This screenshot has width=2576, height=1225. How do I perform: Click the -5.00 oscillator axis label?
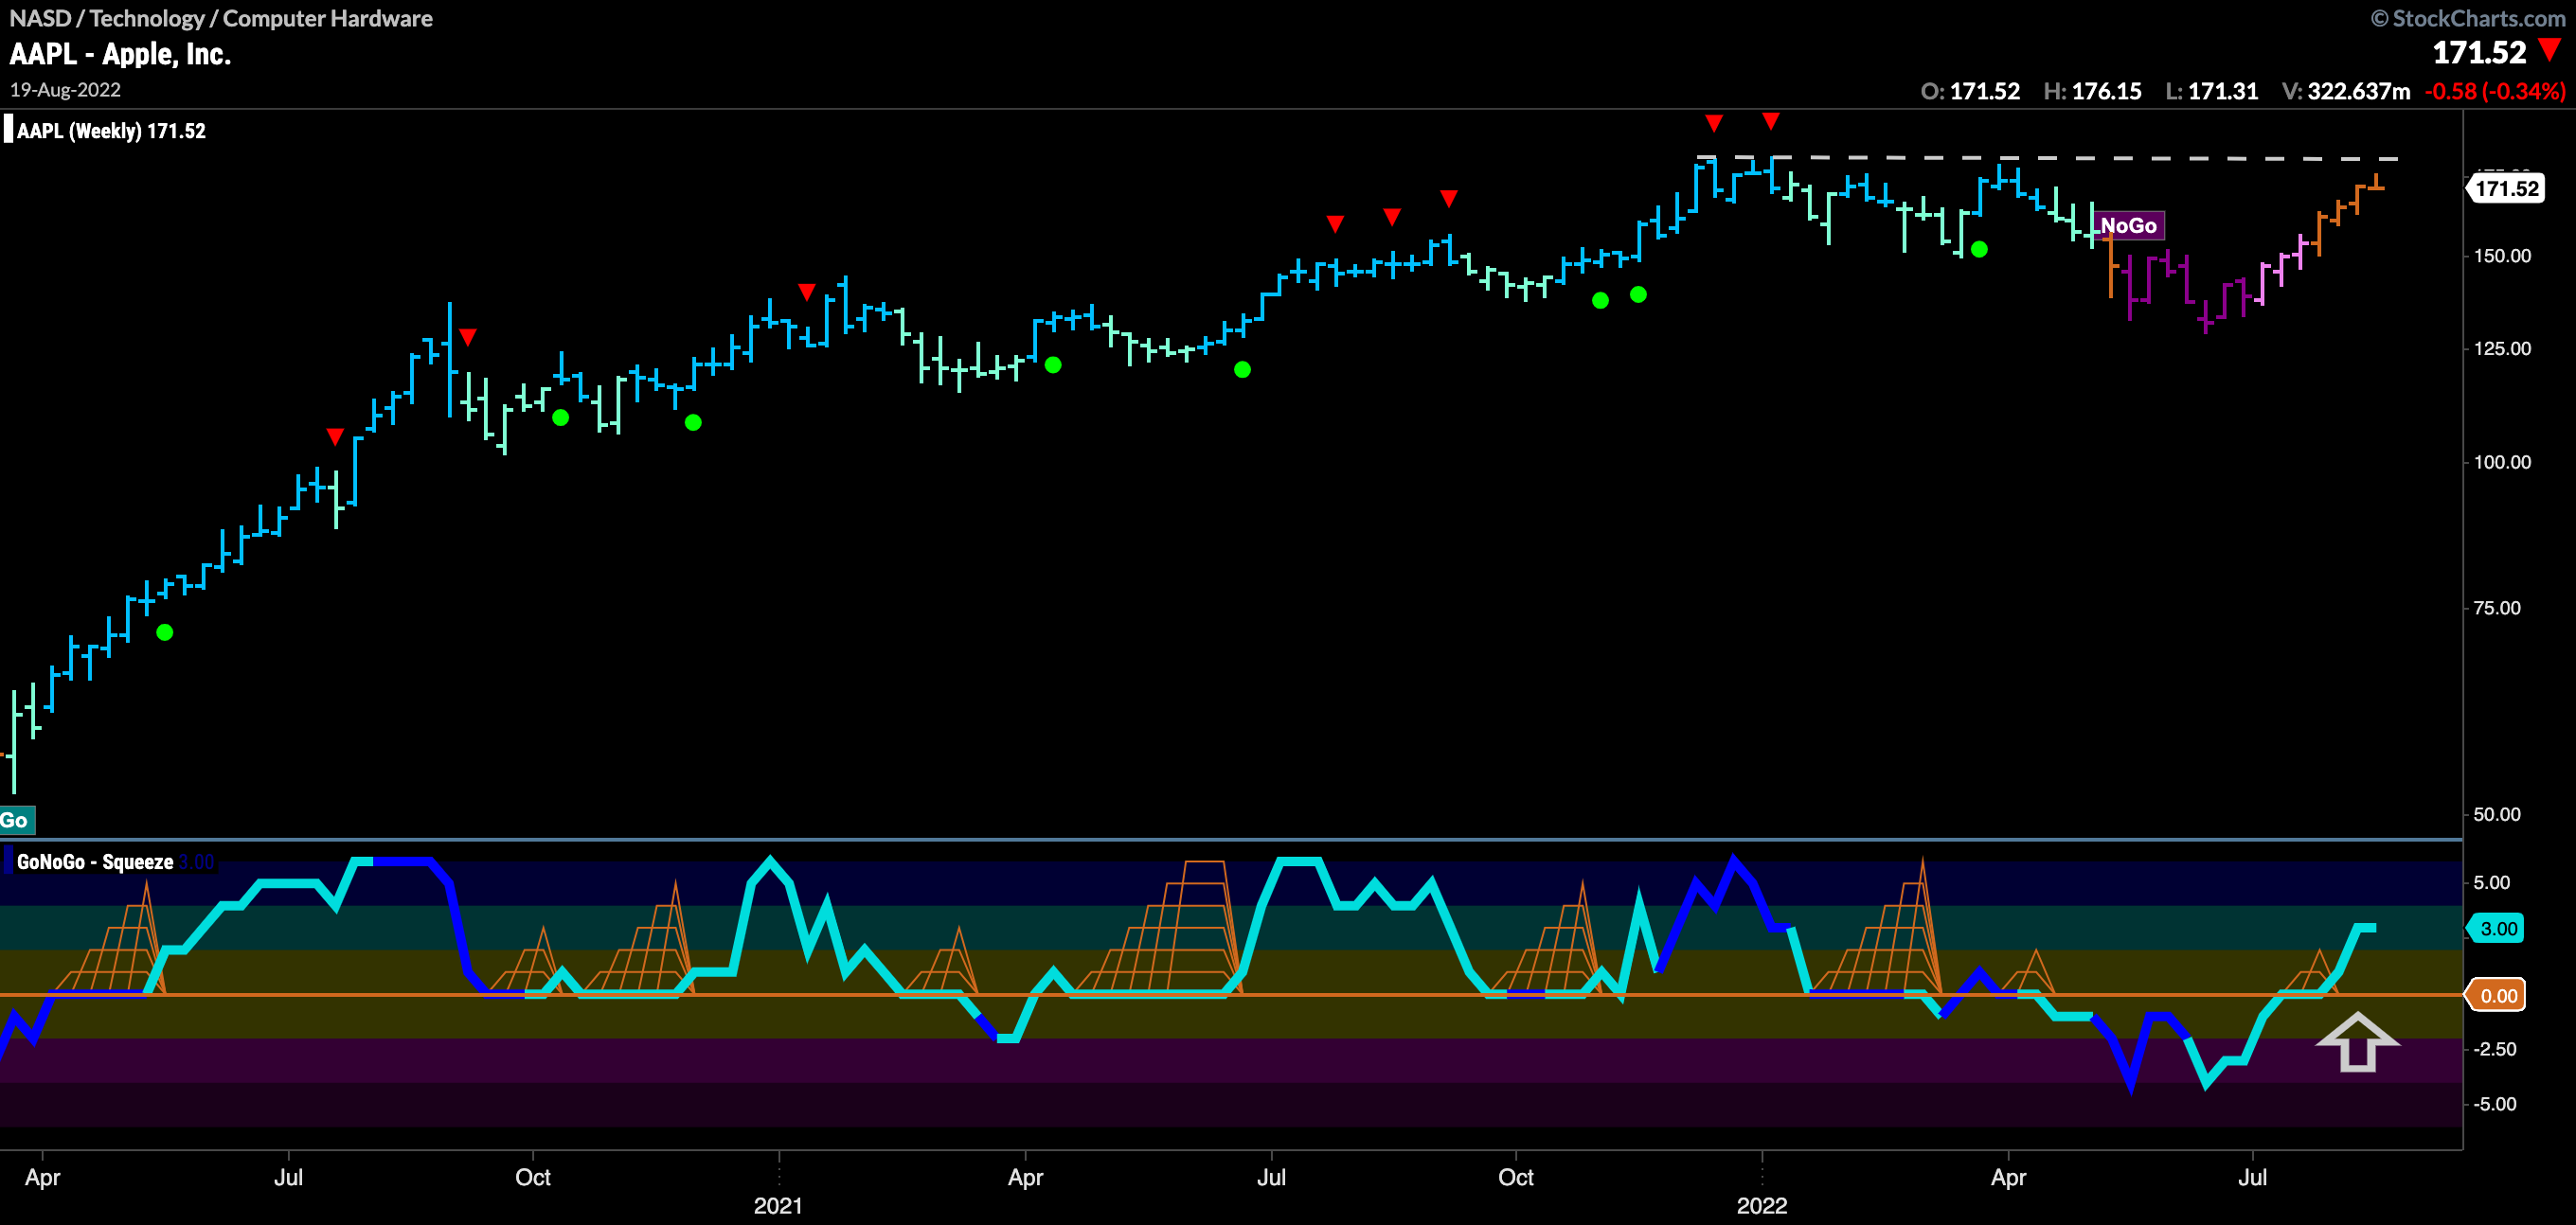2495,1104
